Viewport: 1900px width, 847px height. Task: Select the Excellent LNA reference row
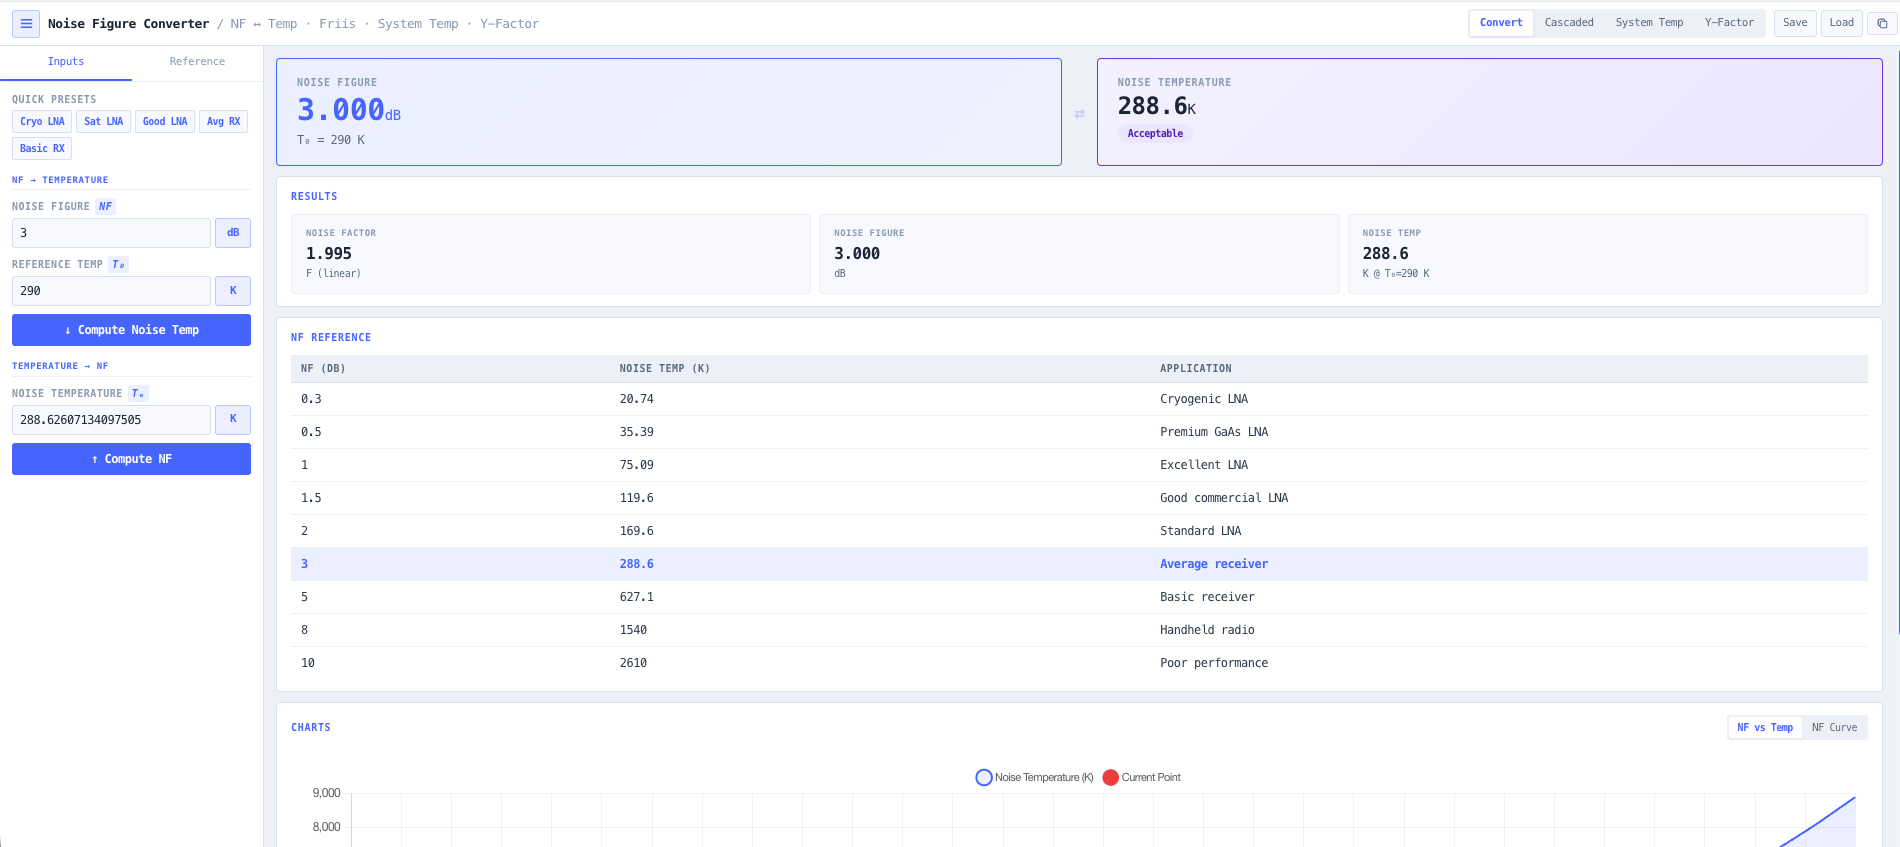[1079, 465]
